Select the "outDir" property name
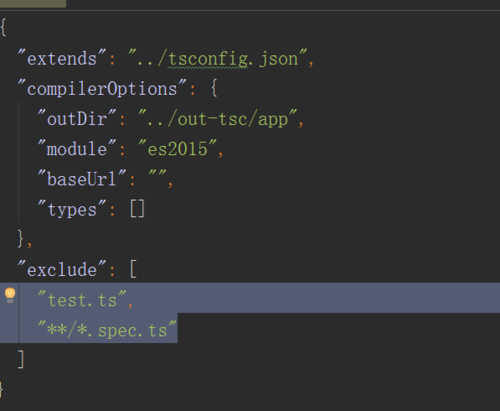The image size is (500, 411). pos(77,119)
